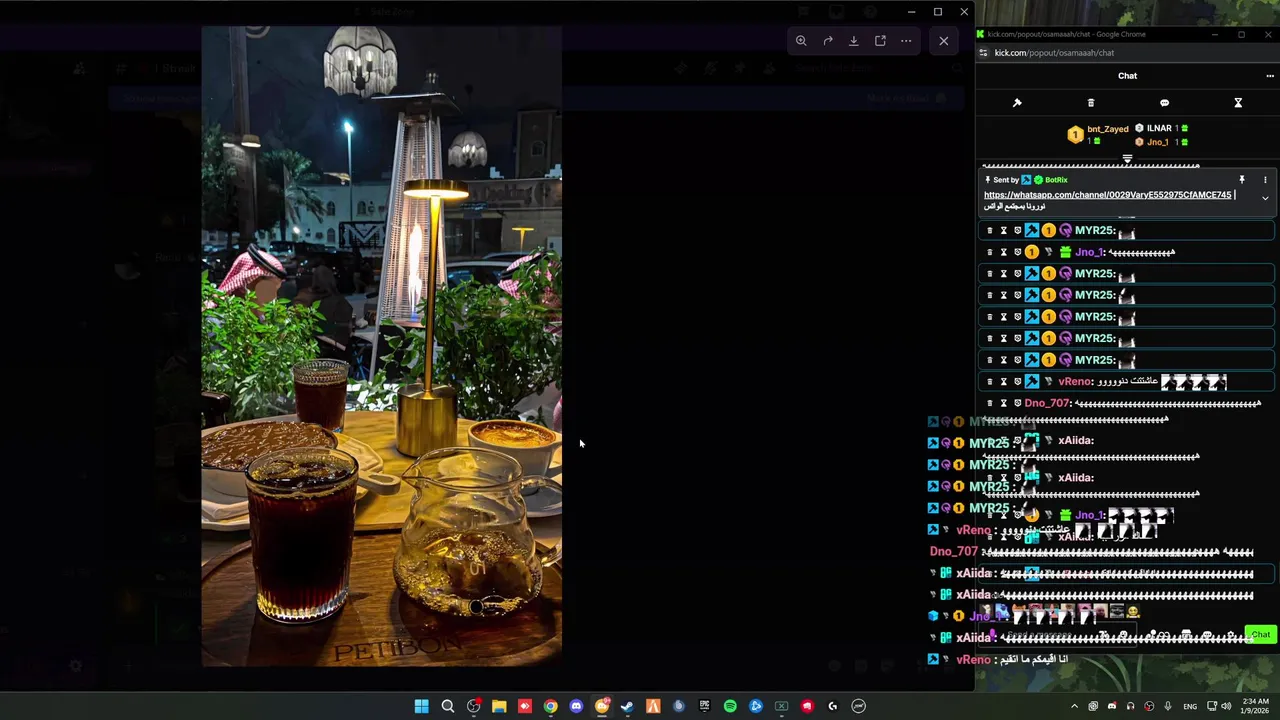
Task: Open the Windows Start menu
Action: 421,706
